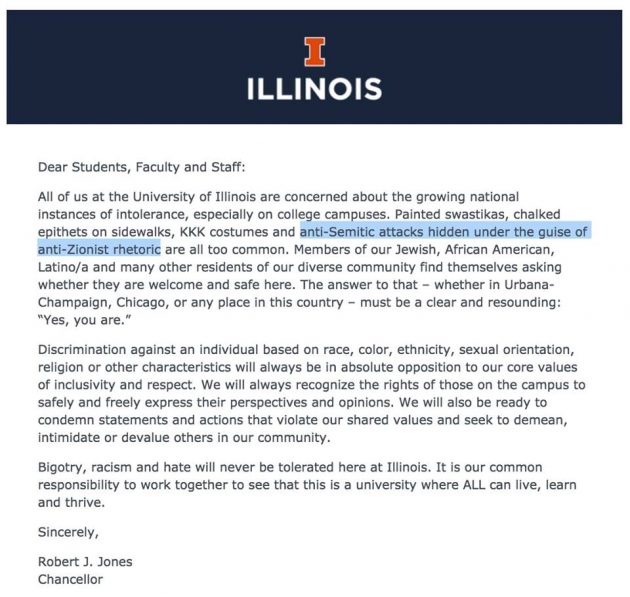The height and width of the screenshot is (597, 630).
Task: Click the signature name 'Robert J. Jones'
Action: pyautogui.click(x=85, y=562)
